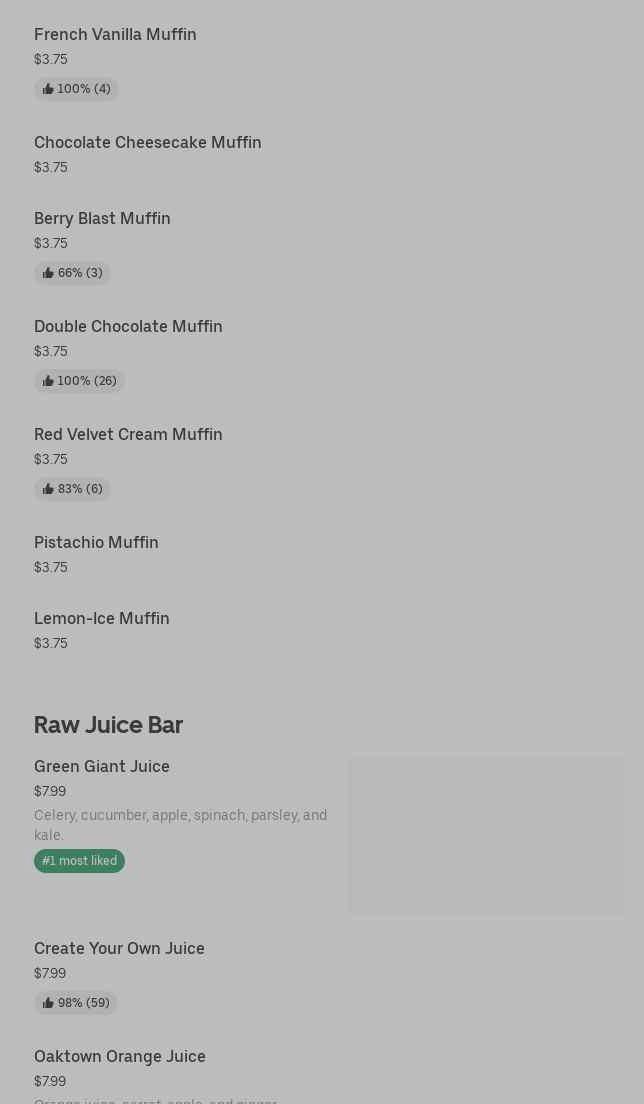Click the Green Giant Juice photo
644x1104 pixels.
[x=486, y=835]
